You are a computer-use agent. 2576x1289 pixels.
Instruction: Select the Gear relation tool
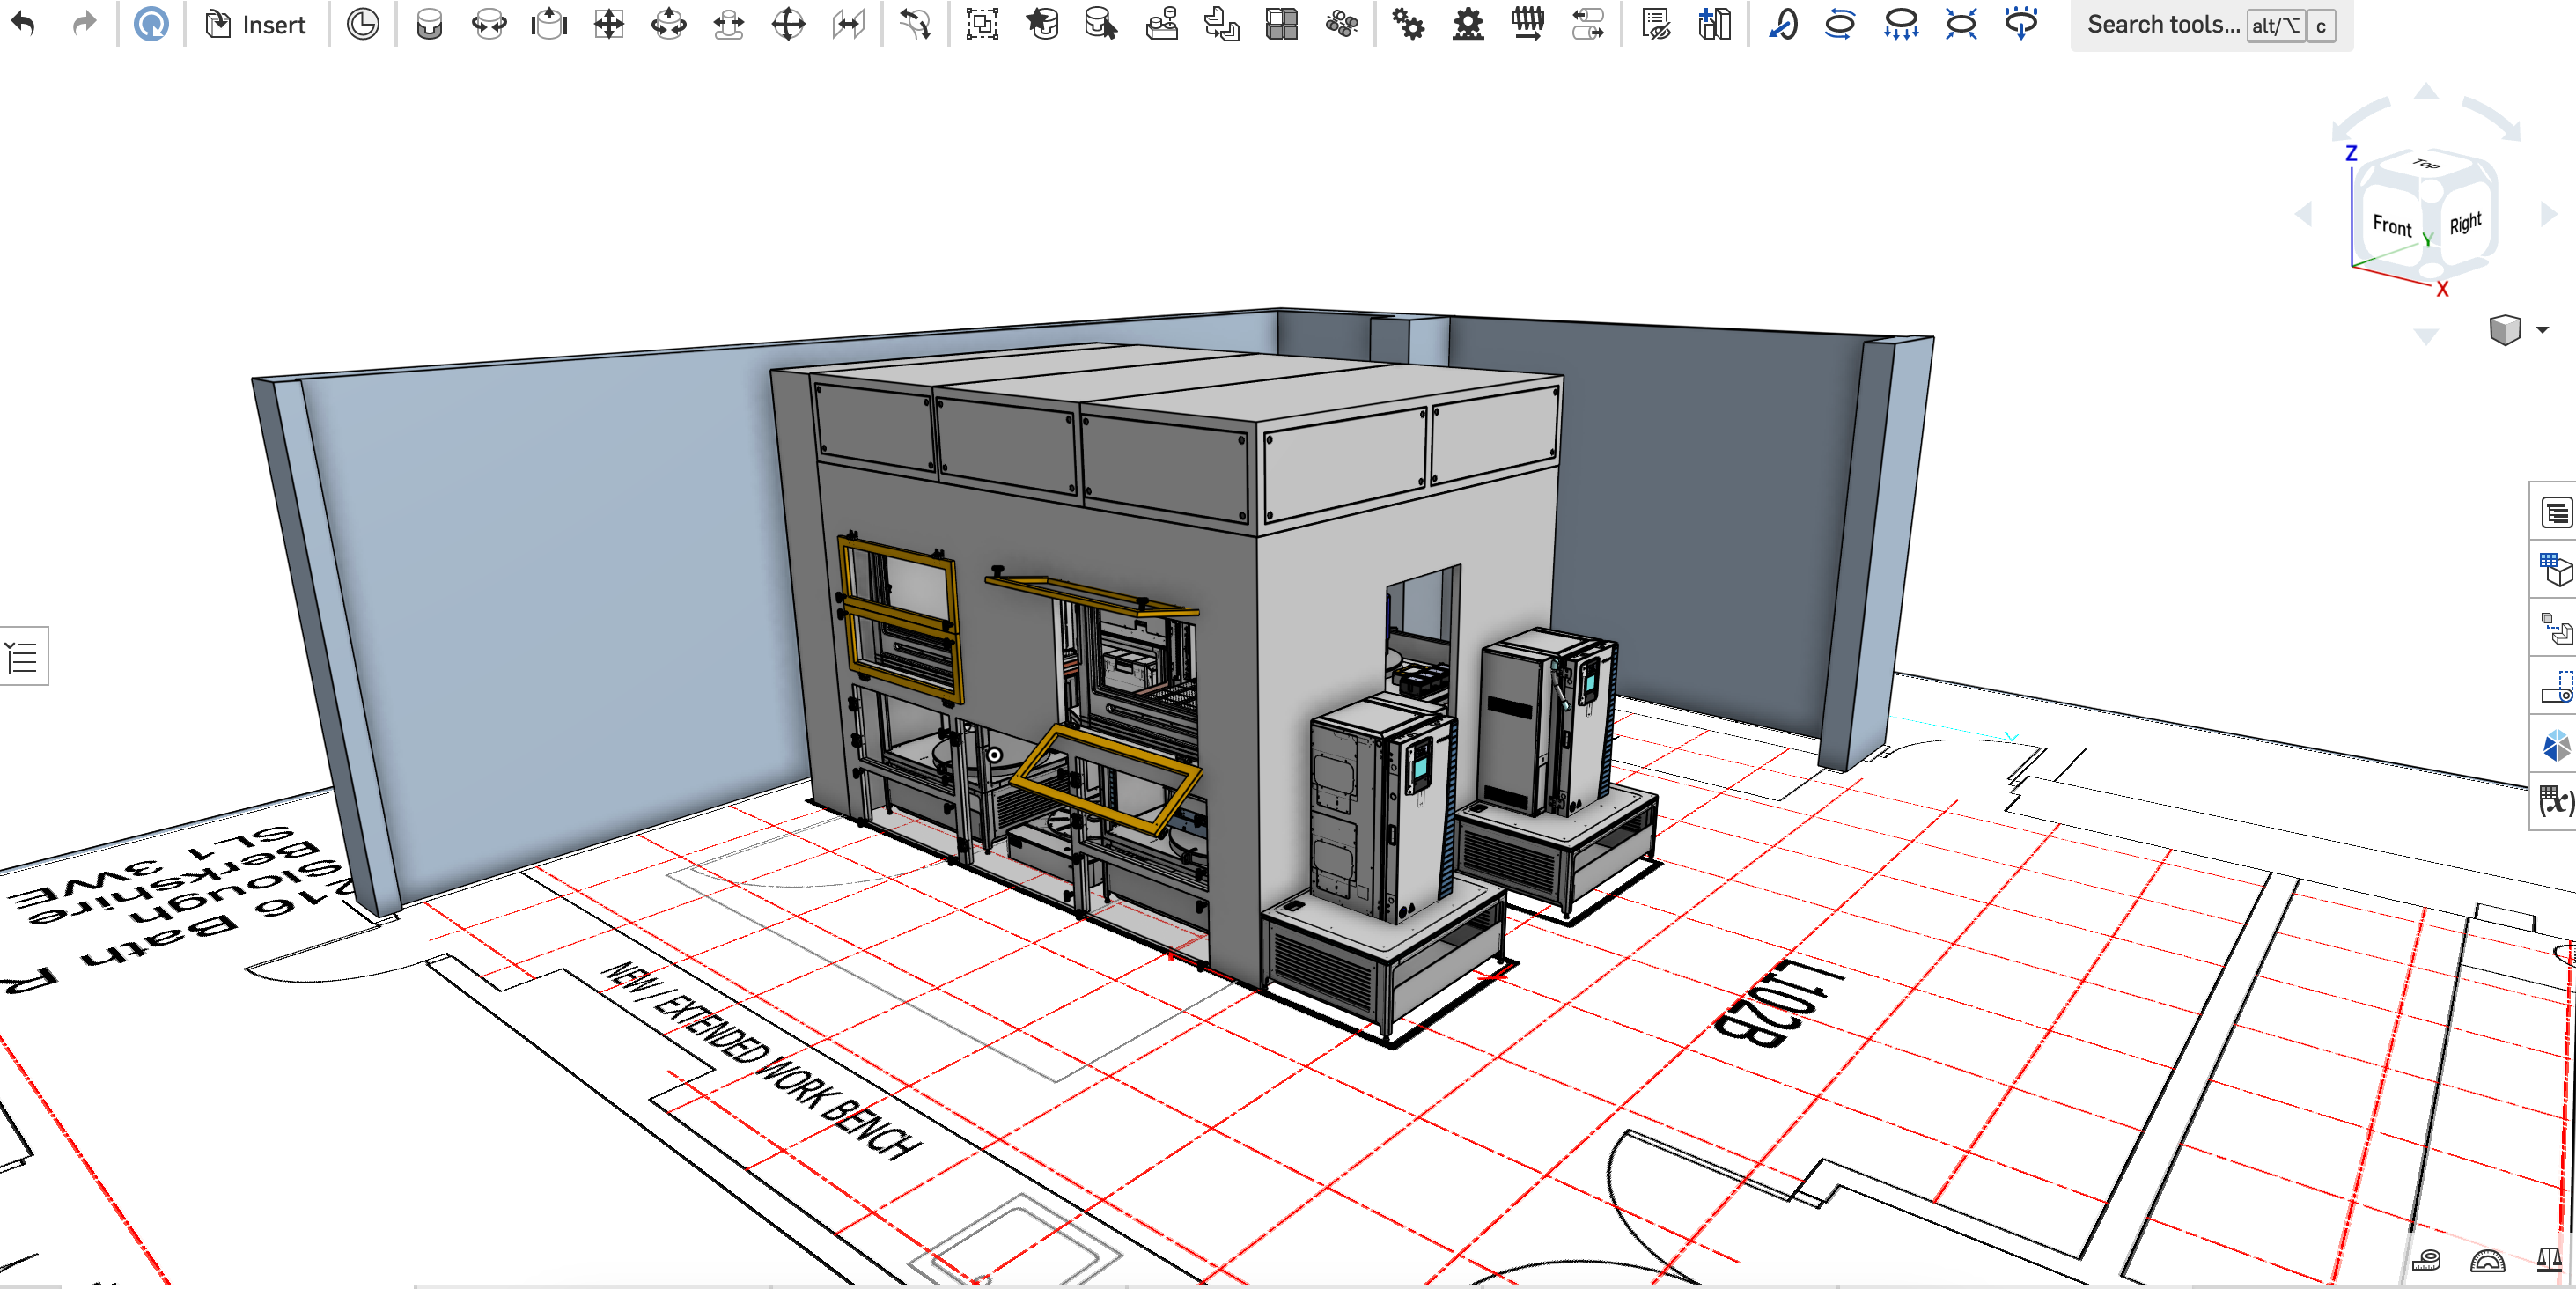point(1408,24)
